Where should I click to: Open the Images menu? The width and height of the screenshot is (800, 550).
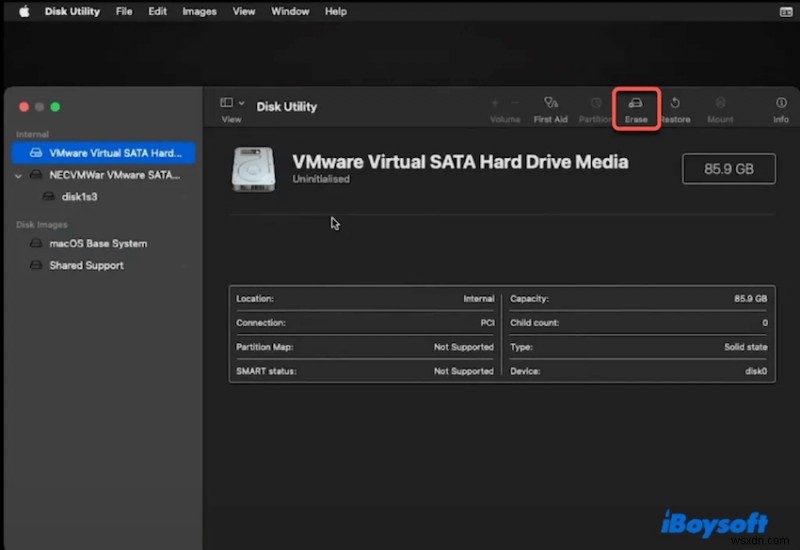click(199, 11)
